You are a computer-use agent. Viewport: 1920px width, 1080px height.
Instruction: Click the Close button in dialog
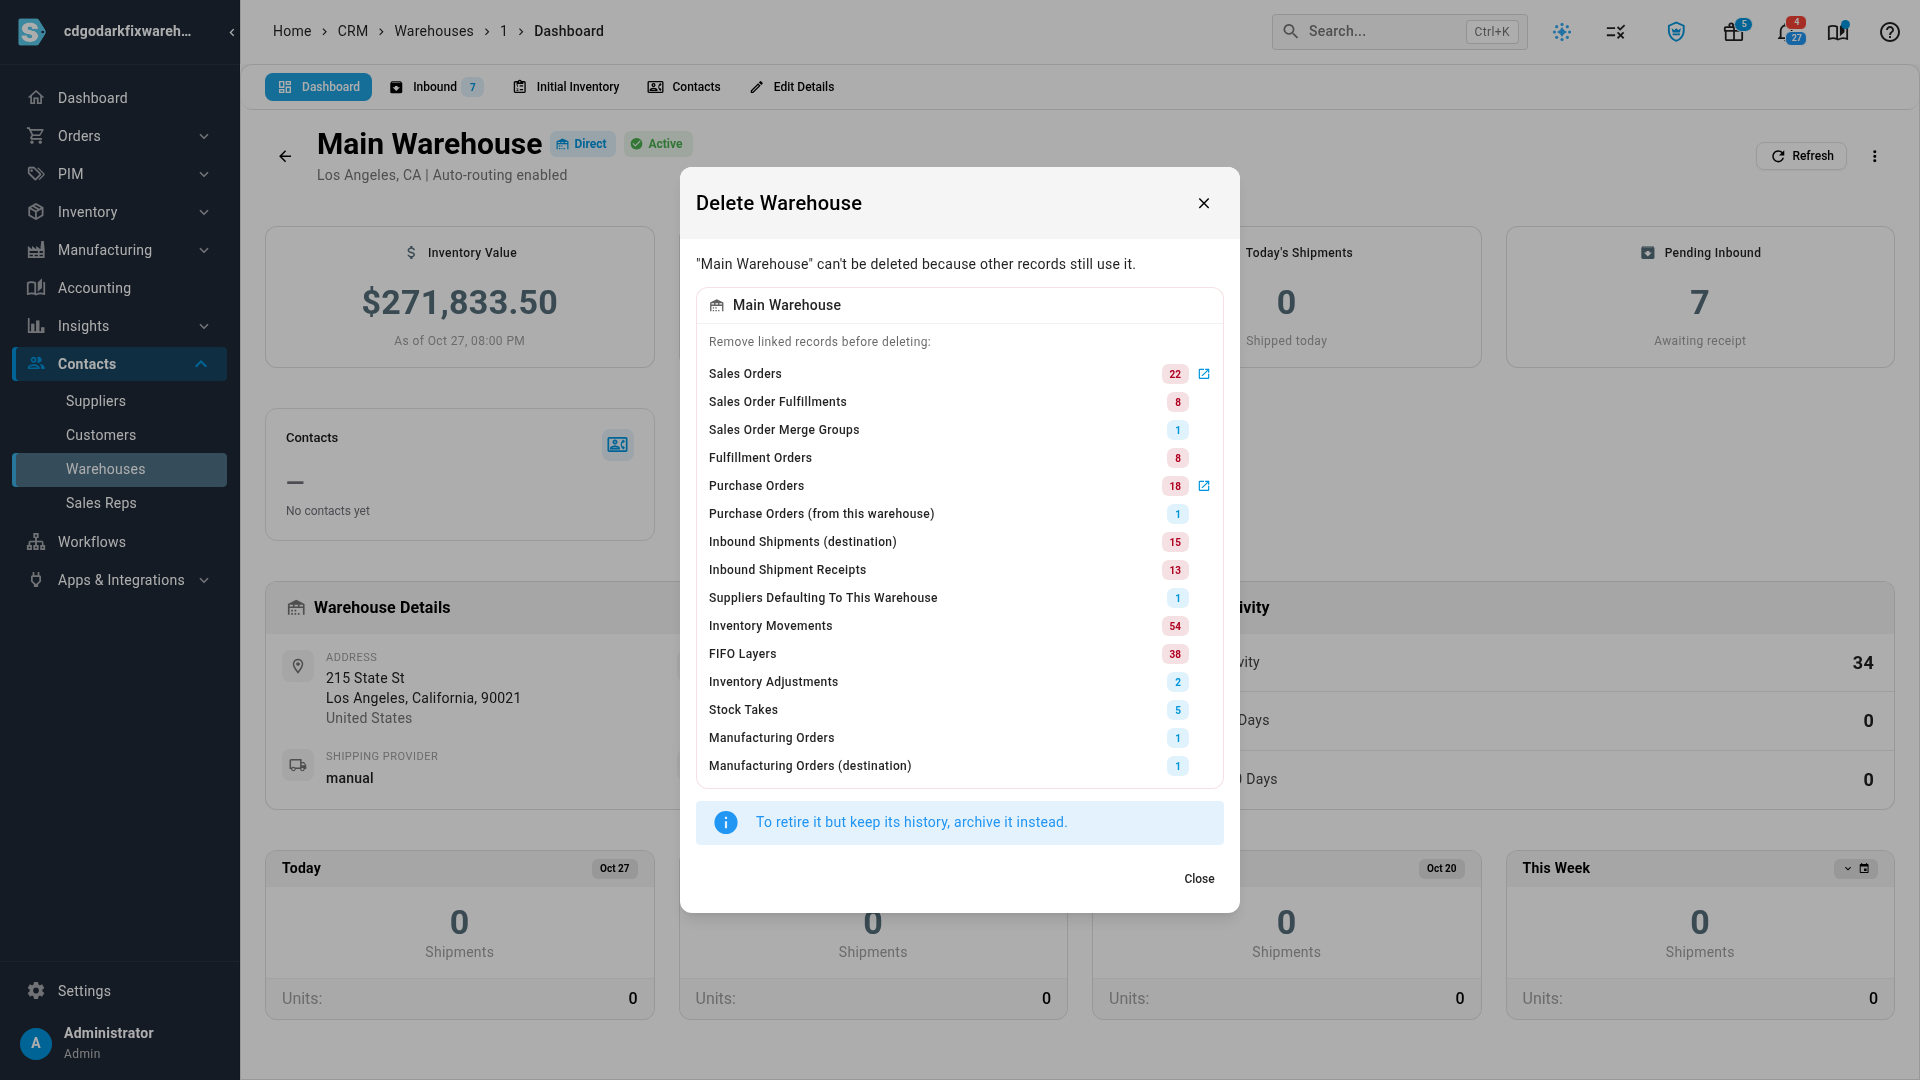1199,879
